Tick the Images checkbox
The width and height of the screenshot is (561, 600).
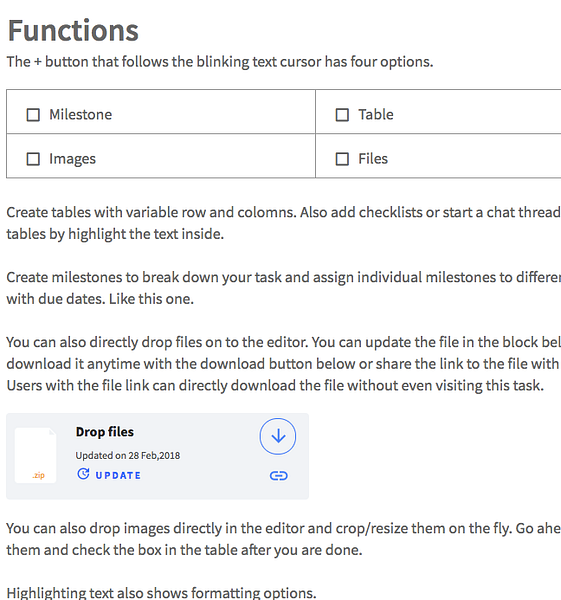(x=33, y=159)
